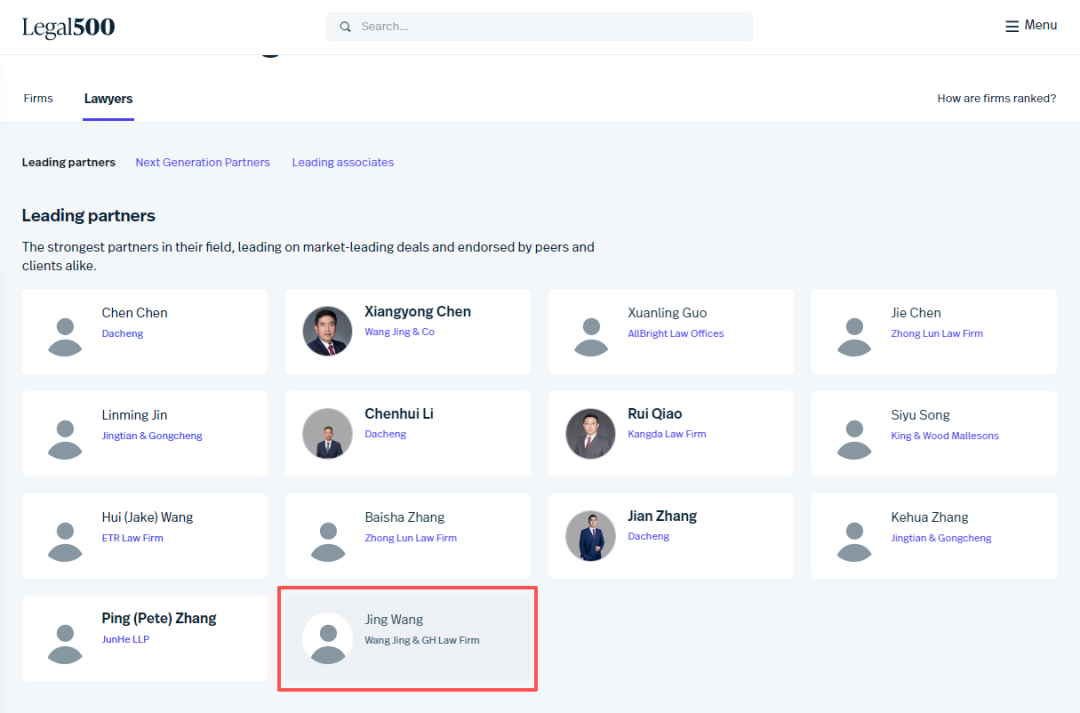Open JunHe LLP firm link
This screenshot has height=713, width=1080.
coord(125,639)
